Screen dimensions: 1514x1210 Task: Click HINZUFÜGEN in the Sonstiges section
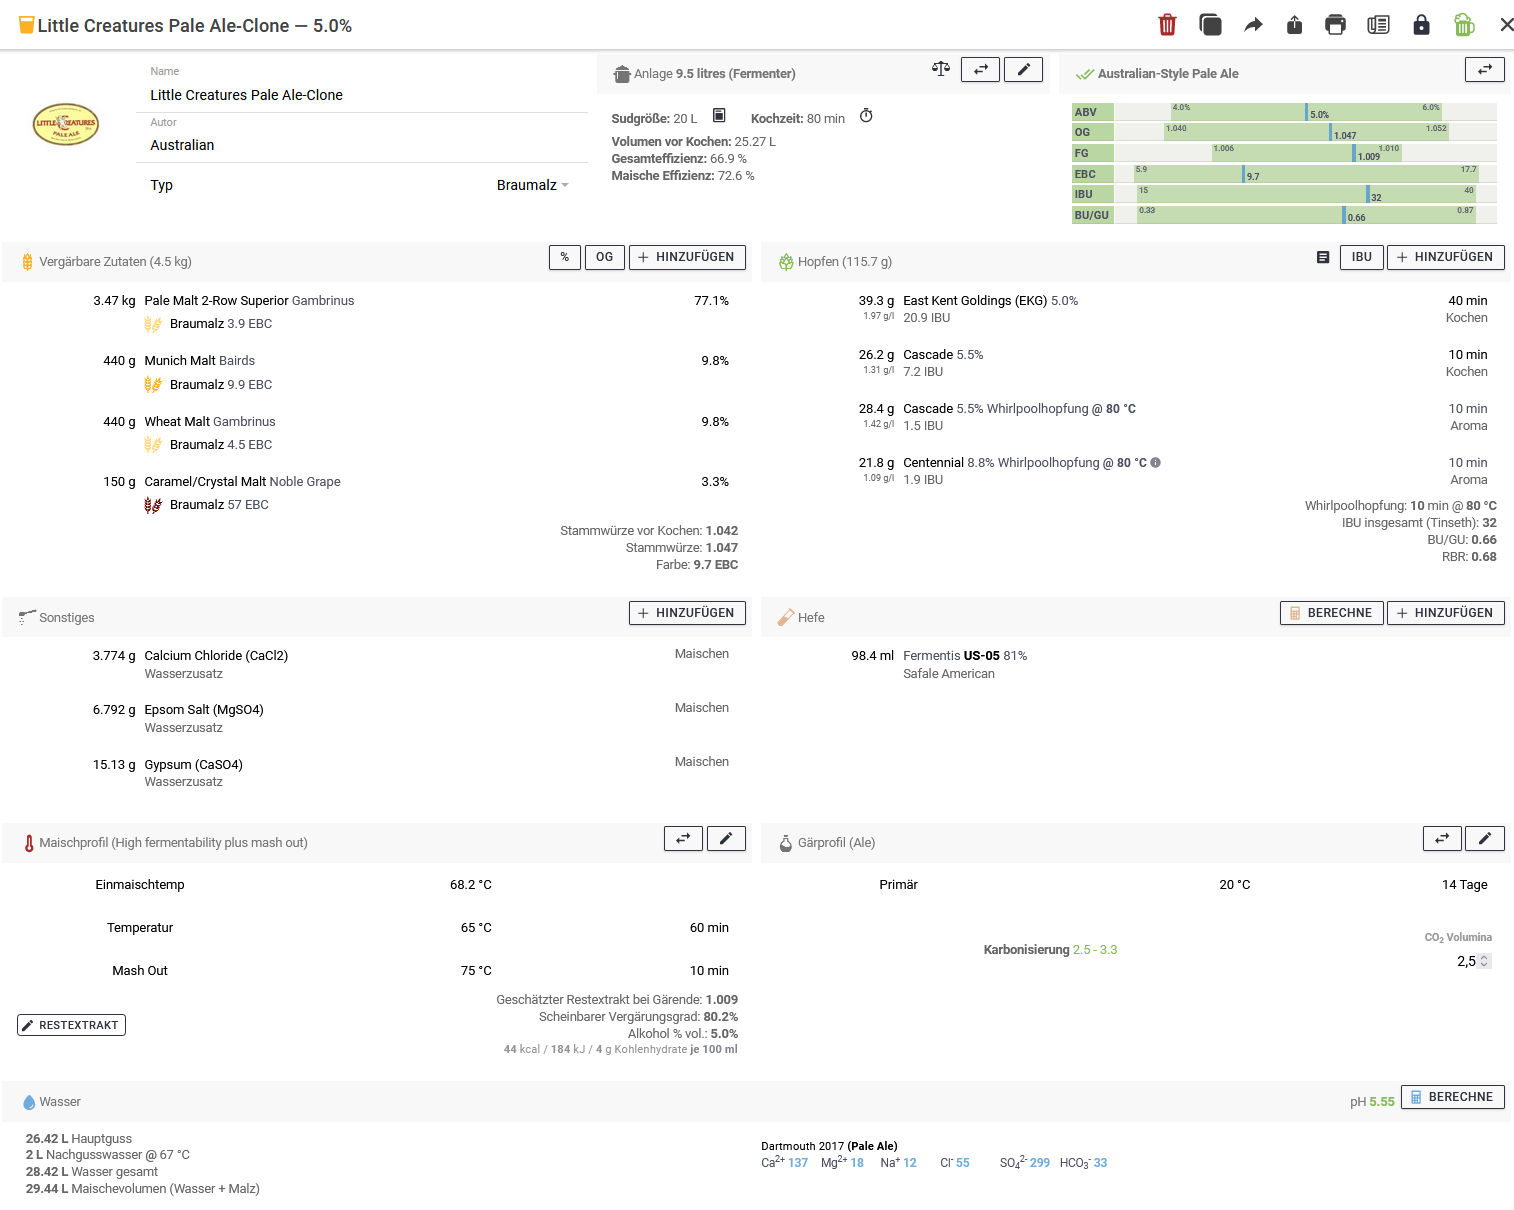pos(687,613)
